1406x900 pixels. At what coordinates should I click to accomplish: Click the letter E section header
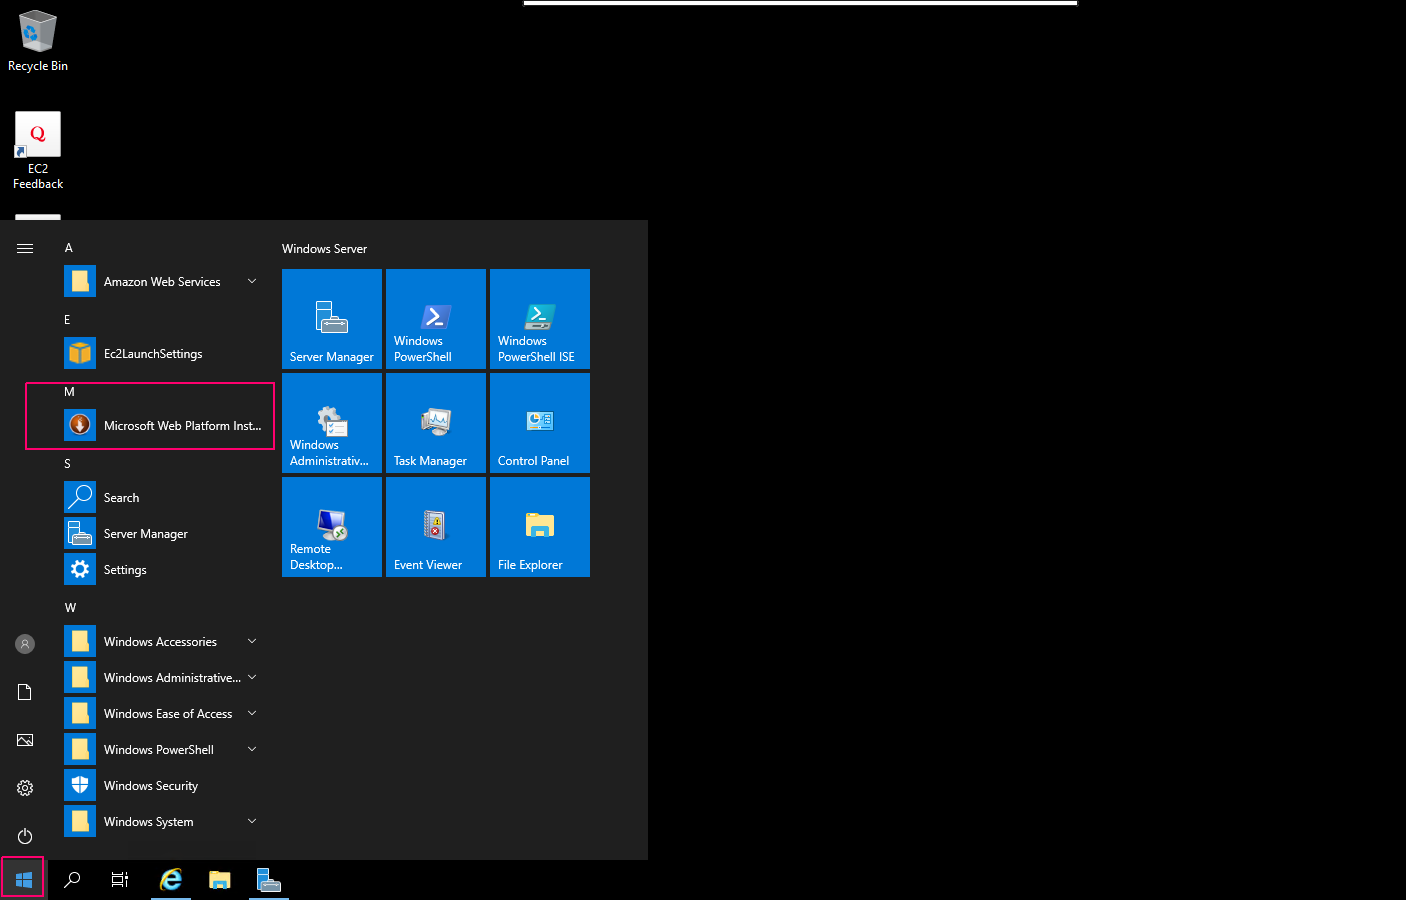pos(67,320)
